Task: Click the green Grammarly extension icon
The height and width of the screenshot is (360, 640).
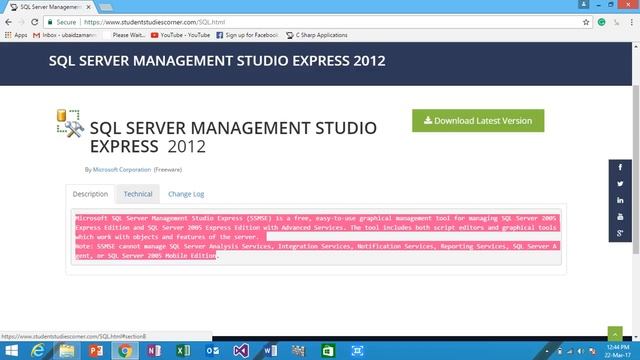Action: [602, 22]
